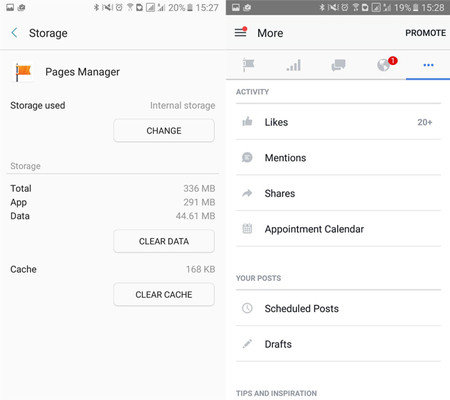This screenshot has height=400, width=450.
Task: Tap the pencil icon beside Drafts
Action: tap(247, 344)
